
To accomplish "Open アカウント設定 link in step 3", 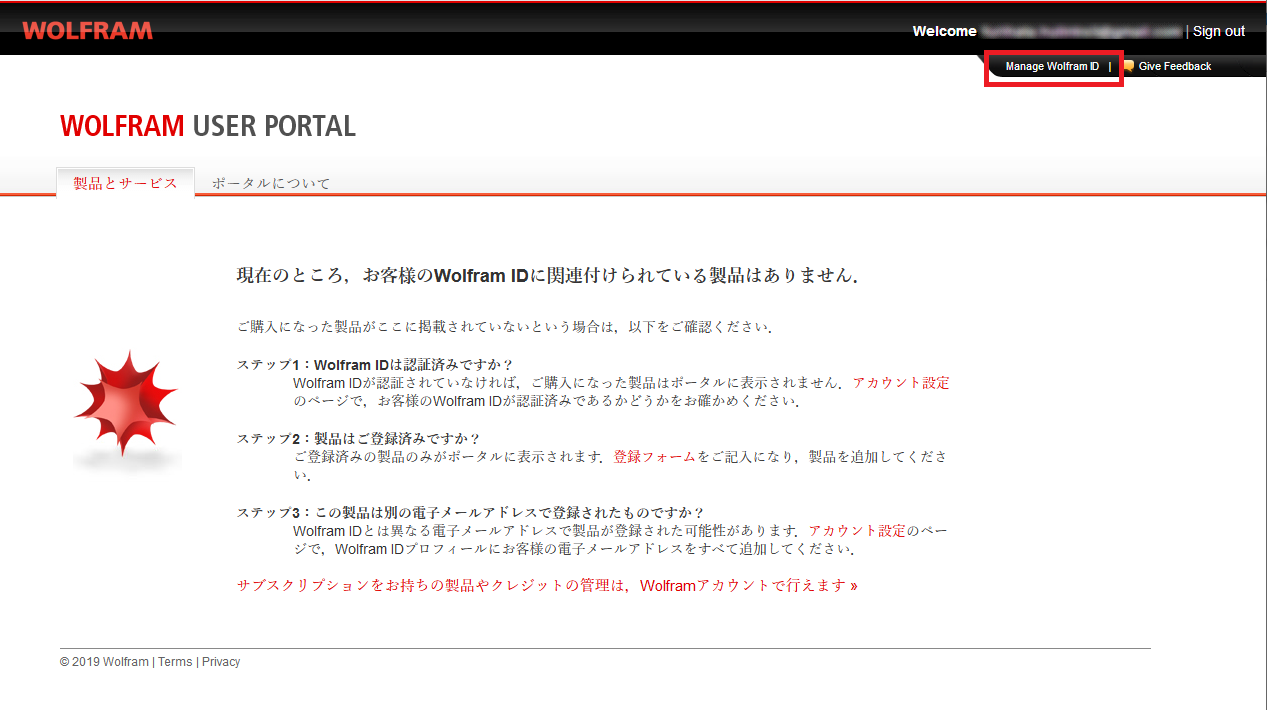I will [856, 530].
